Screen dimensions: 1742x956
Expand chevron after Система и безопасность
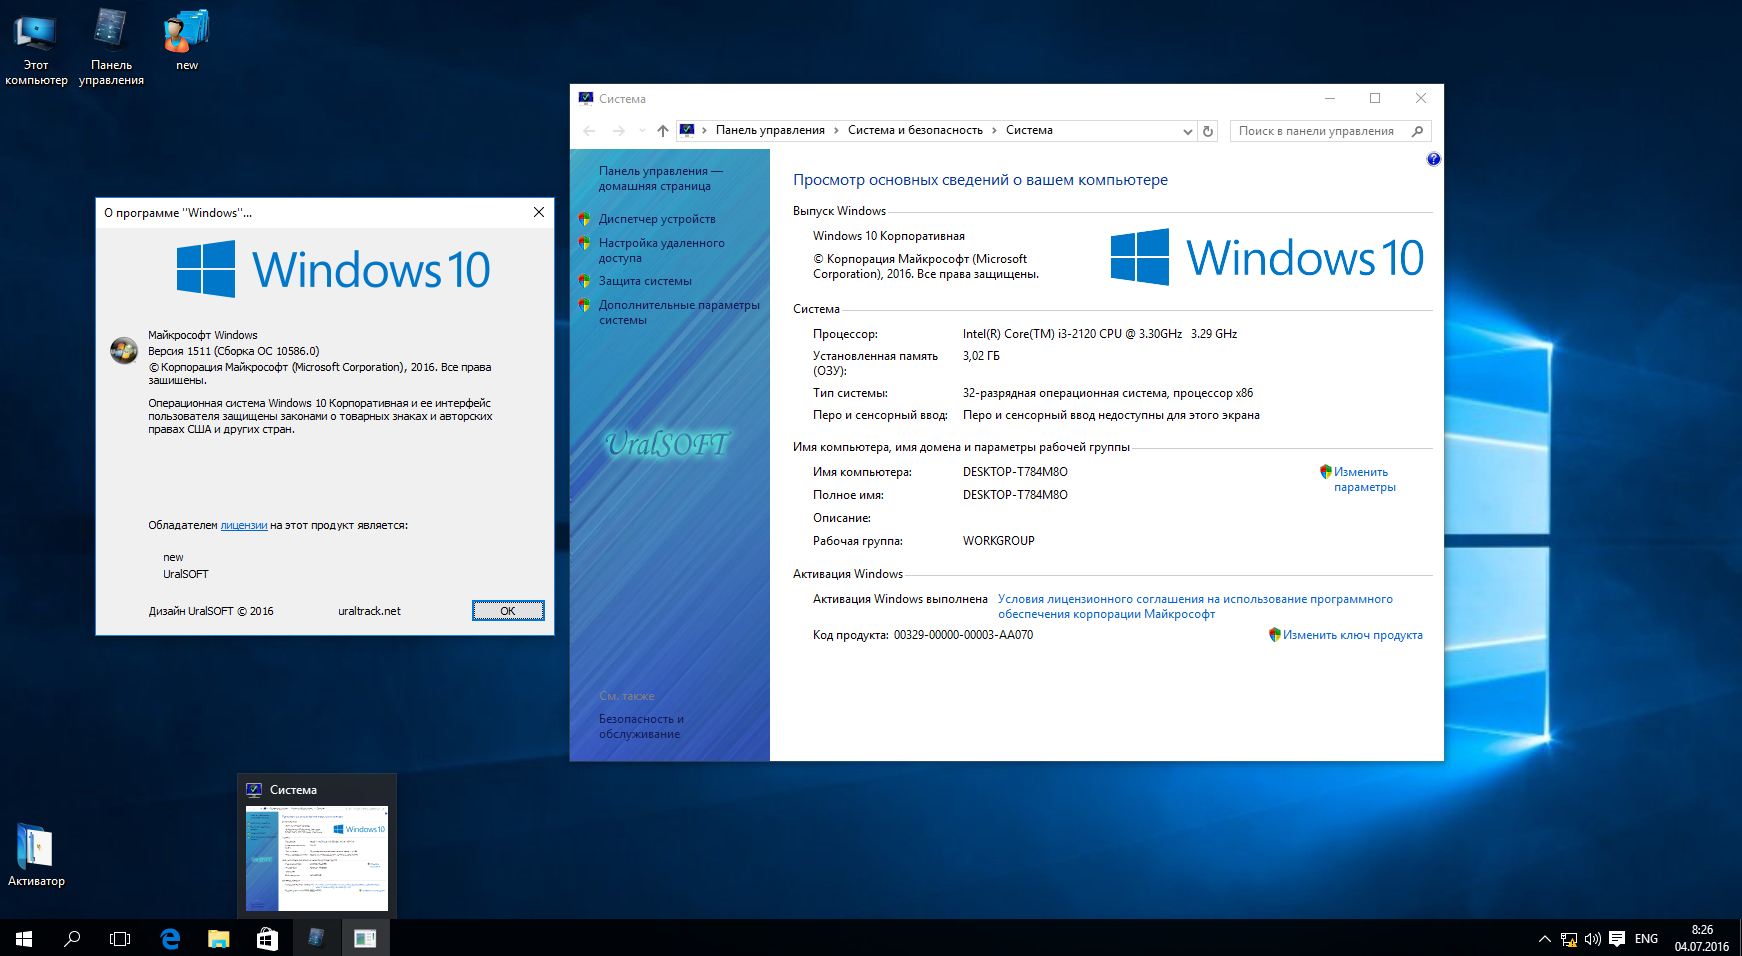coord(994,130)
